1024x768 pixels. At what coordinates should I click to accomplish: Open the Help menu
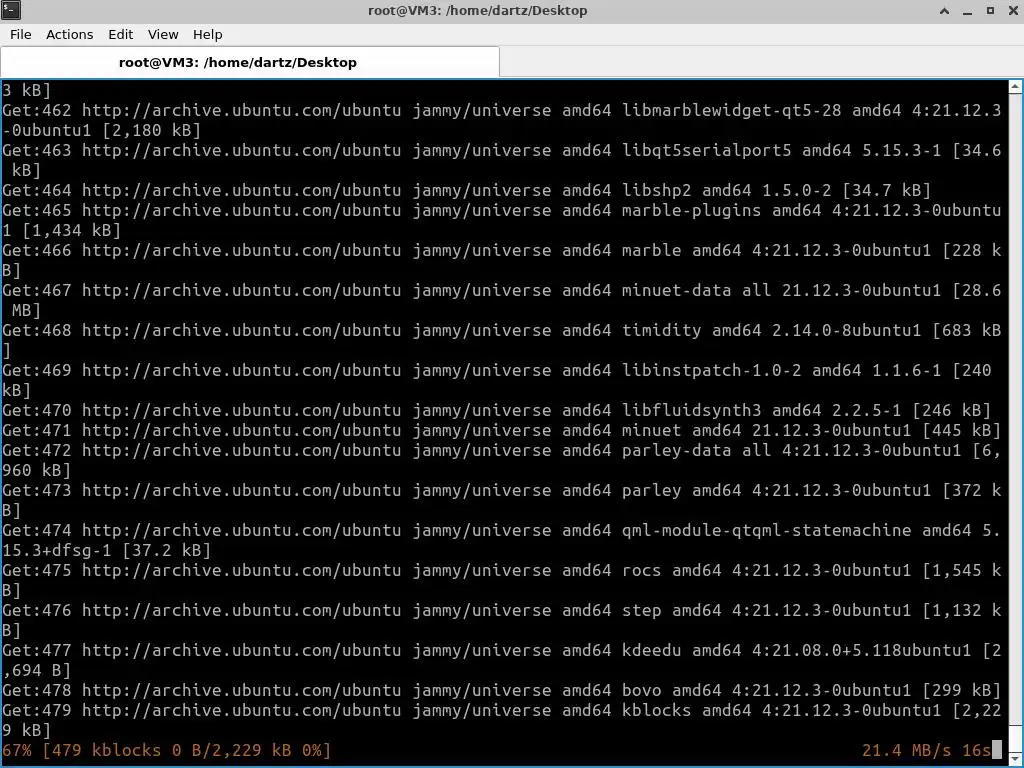[208, 35]
